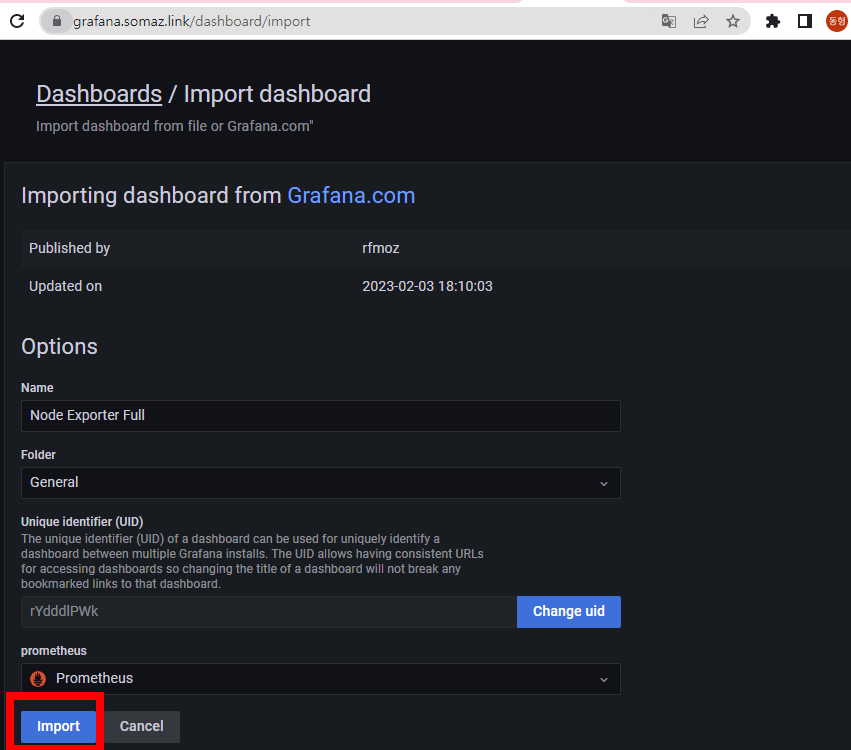
Task: Click the Prometheus flame logo icon
Action: tap(38, 678)
